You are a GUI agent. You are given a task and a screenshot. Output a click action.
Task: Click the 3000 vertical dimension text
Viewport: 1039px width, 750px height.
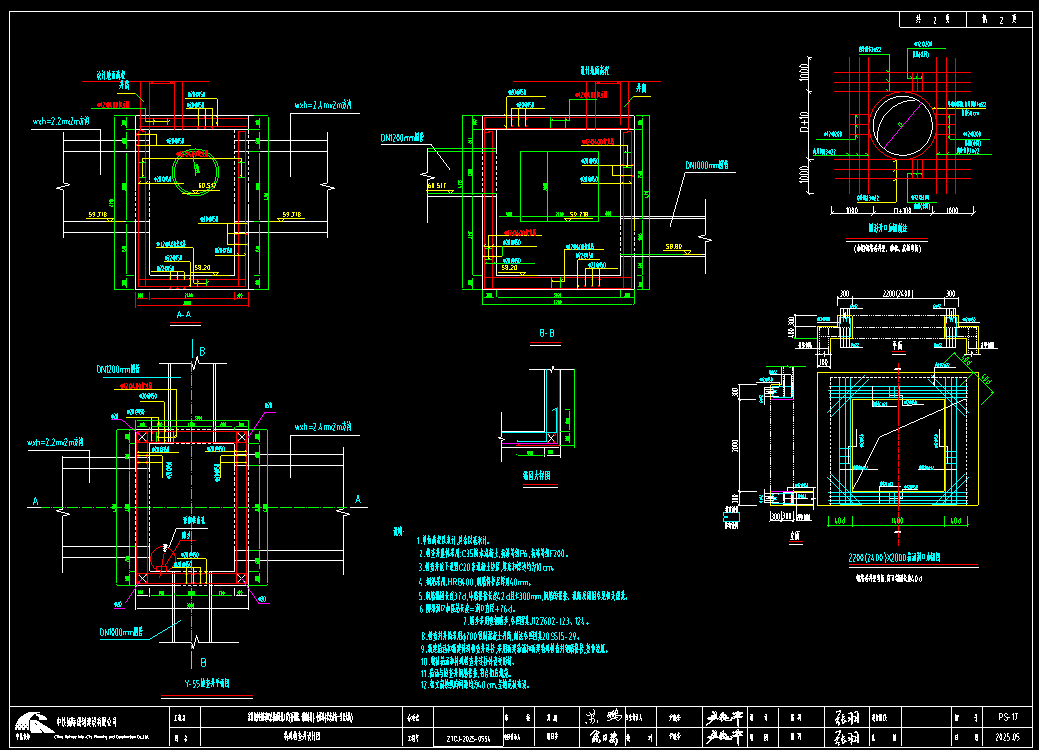pos(735,445)
